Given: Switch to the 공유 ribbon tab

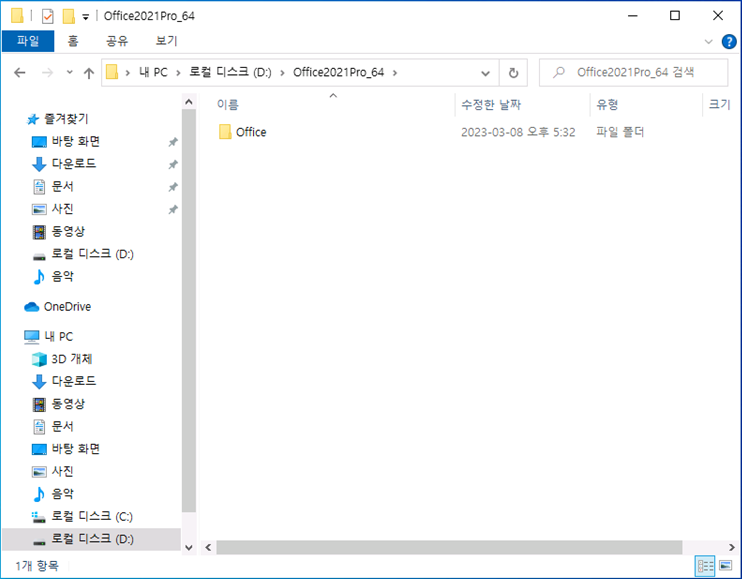Looking at the screenshot, I should point(117,41).
